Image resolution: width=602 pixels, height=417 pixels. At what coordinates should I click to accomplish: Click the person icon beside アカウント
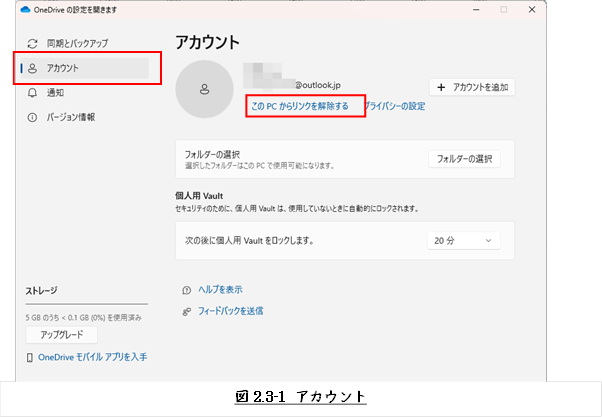(x=33, y=68)
